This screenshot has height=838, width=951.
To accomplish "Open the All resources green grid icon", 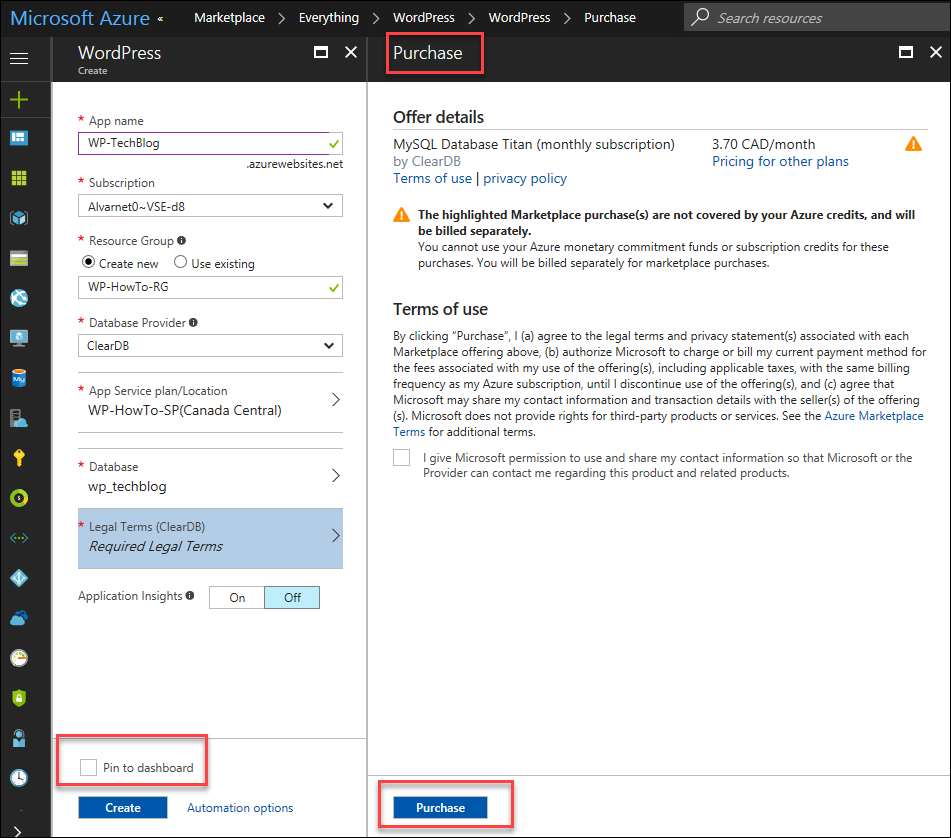I will coord(19,178).
